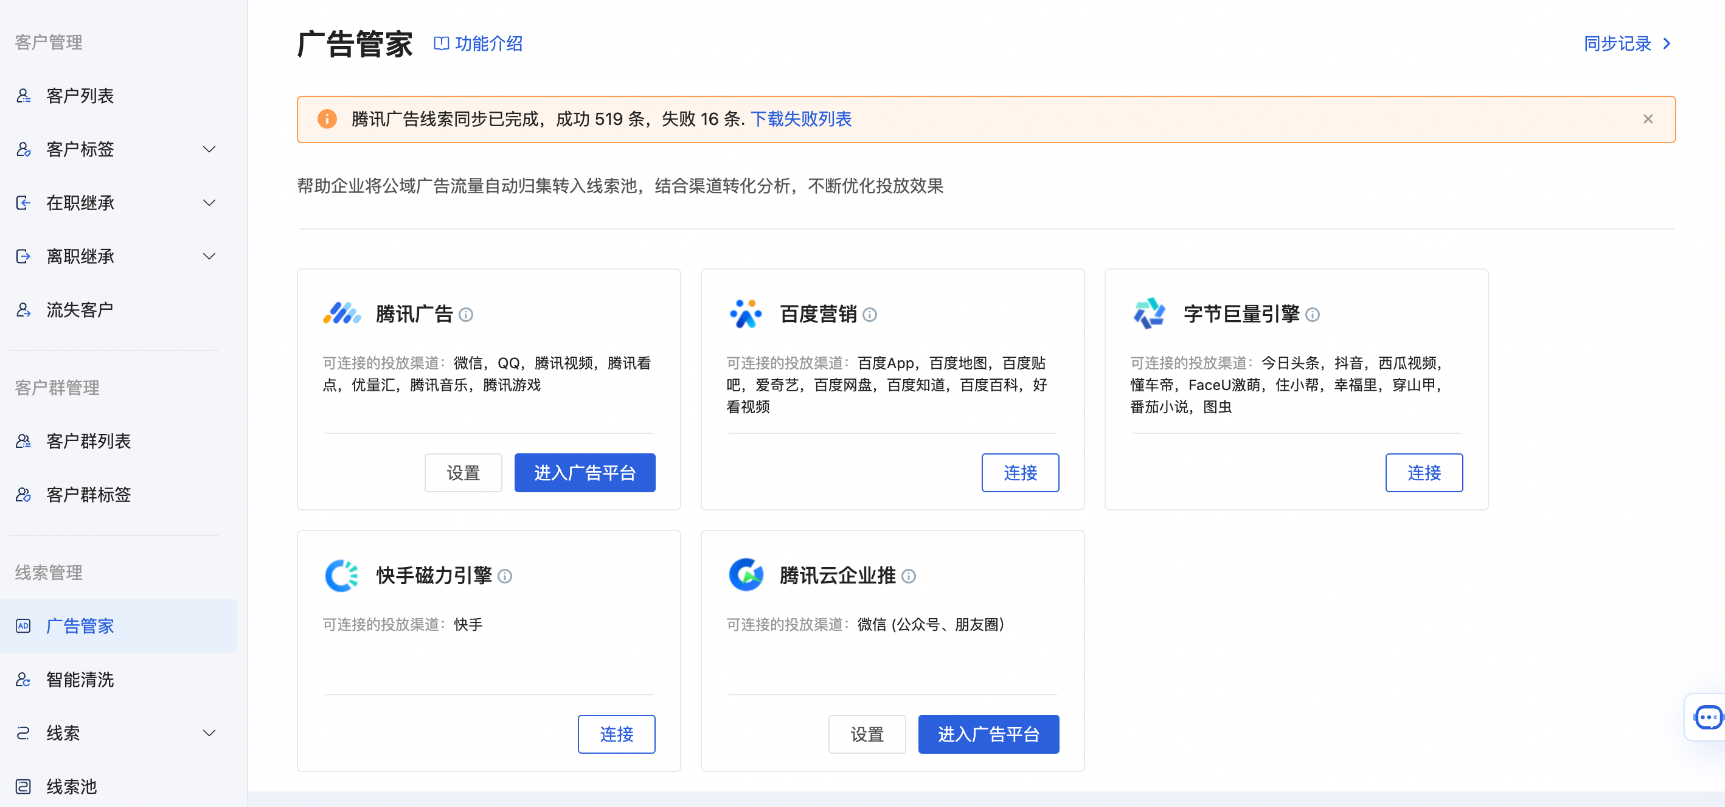The width and height of the screenshot is (1725, 807).
Task: Click the 快手磁力引擎 logo icon
Action: (342, 576)
